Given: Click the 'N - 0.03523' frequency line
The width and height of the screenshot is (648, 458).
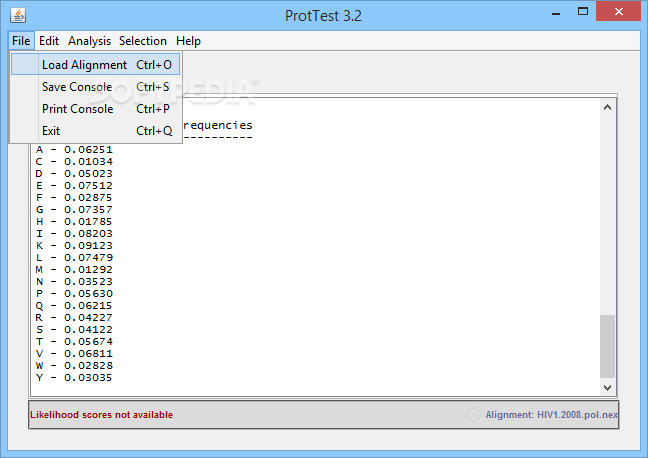Looking at the screenshot, I should tap(74, 281).
